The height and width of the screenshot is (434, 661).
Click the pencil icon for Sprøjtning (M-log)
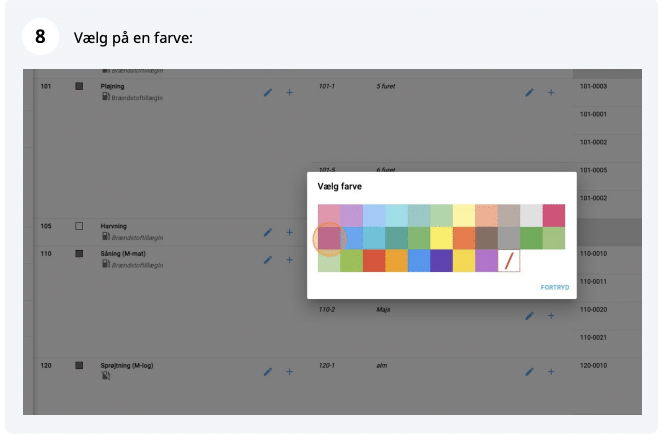[267, 371]
